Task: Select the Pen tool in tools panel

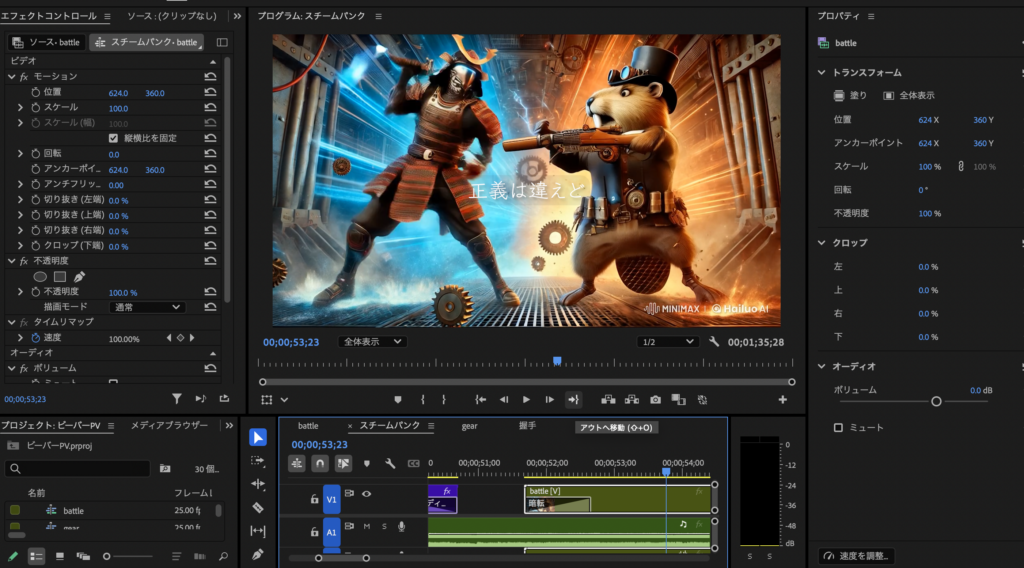Action: (258, 553)
